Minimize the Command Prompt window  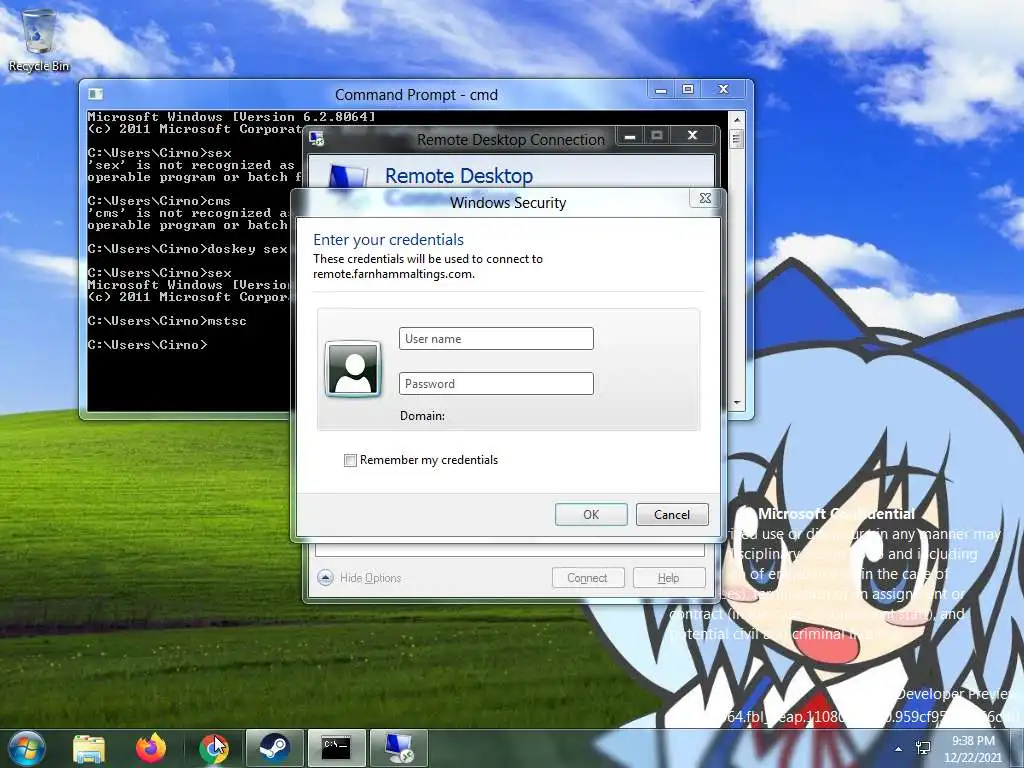[x=661, y=89]
